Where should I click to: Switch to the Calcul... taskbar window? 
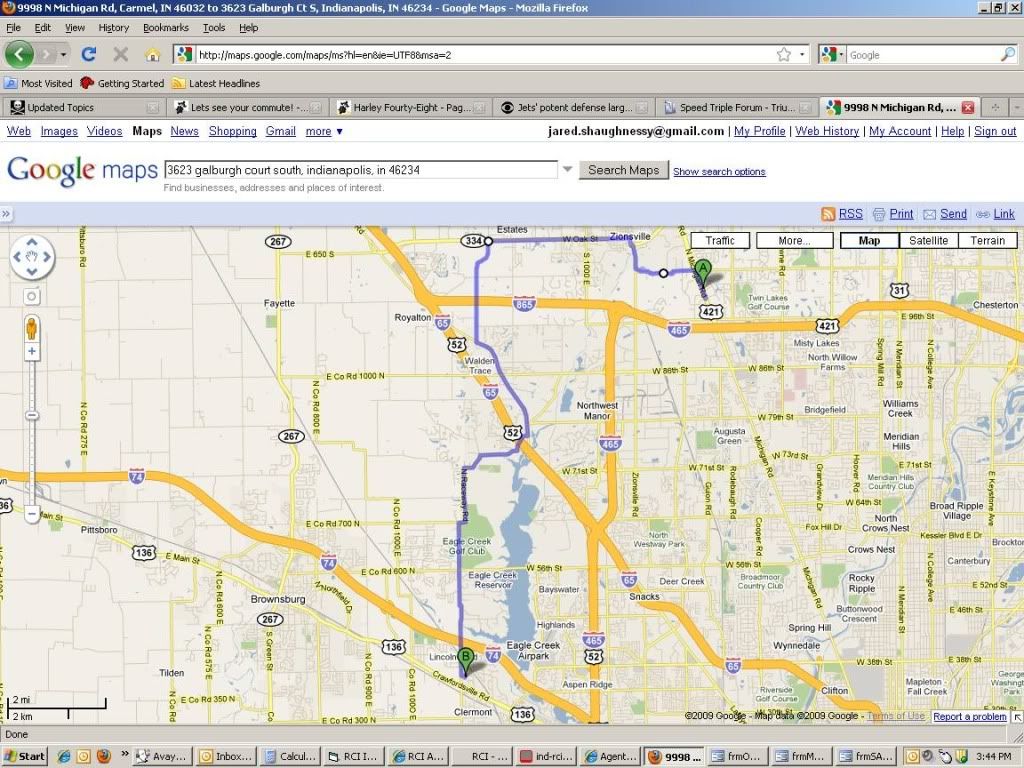point(291,756)
